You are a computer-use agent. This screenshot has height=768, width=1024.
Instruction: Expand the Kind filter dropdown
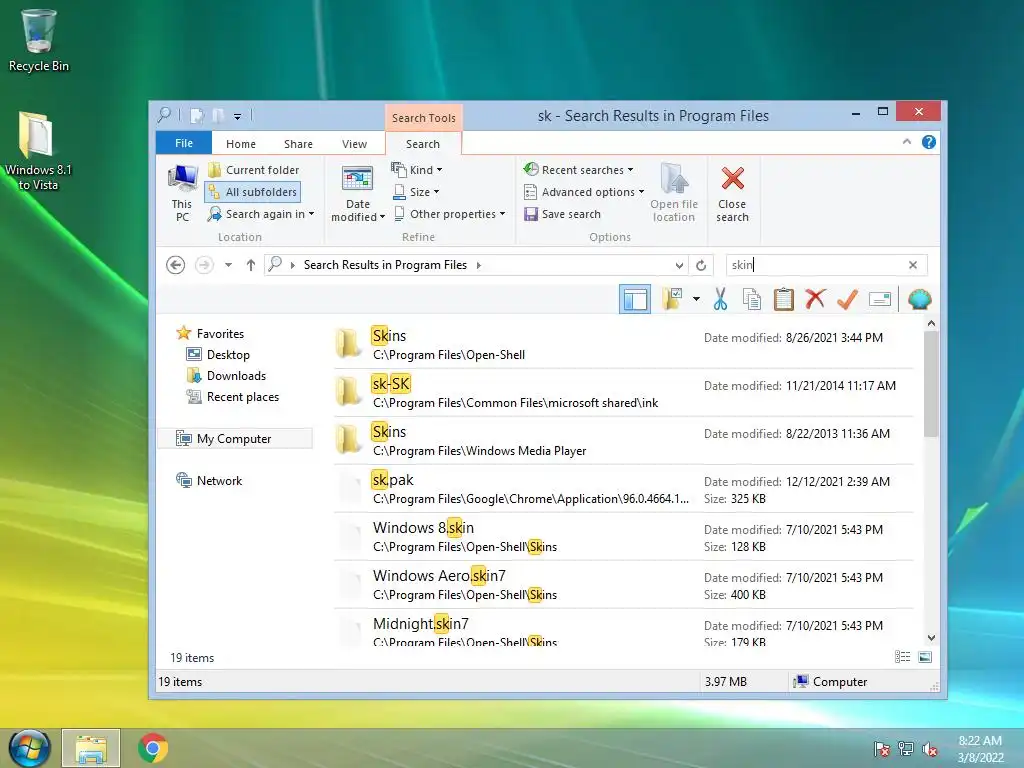pos(417,170)
